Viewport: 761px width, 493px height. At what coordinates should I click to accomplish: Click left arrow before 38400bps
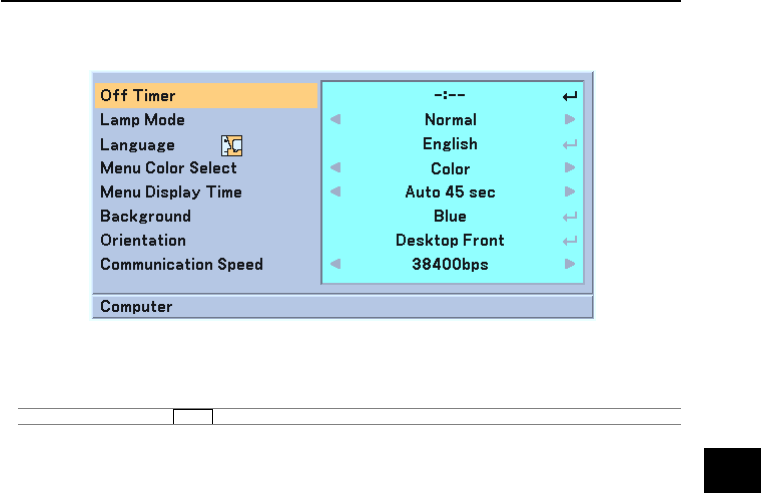pyautogui.click(x=336, y=265)
